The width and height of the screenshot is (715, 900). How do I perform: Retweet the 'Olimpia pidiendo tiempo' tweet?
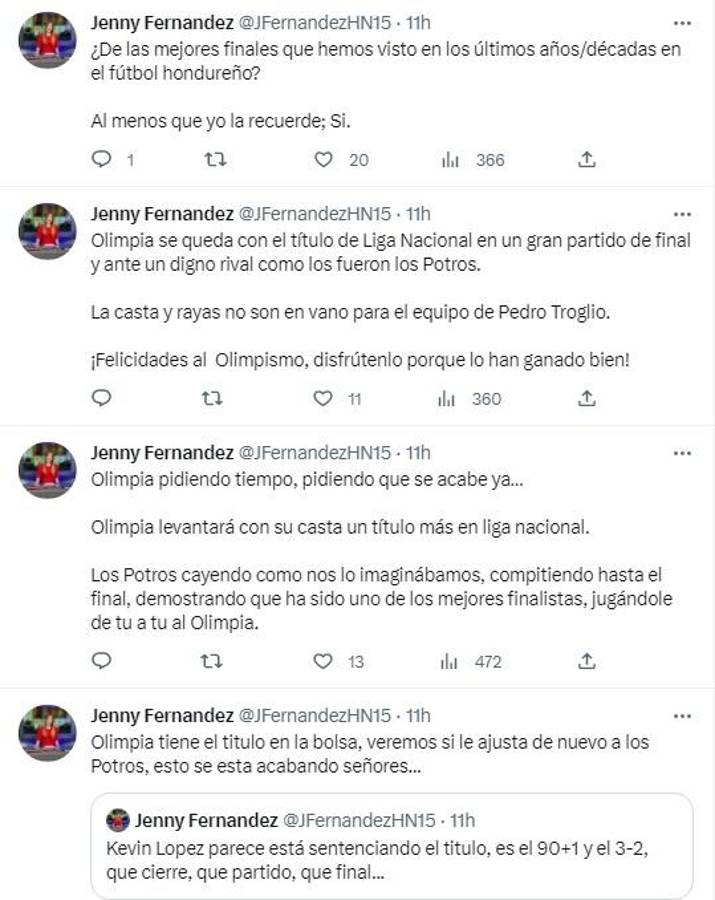[213, 661]
